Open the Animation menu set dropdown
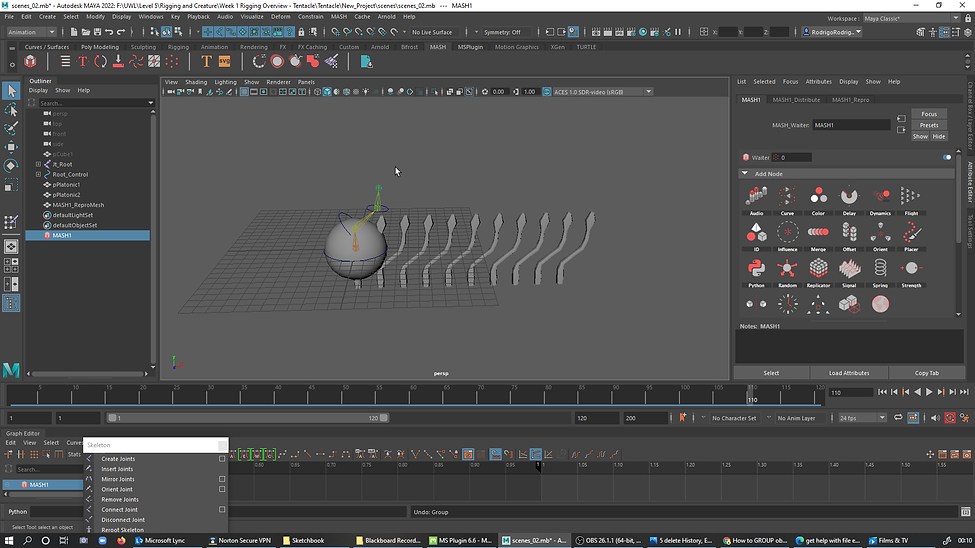975x548 pixels. point(31,32)
